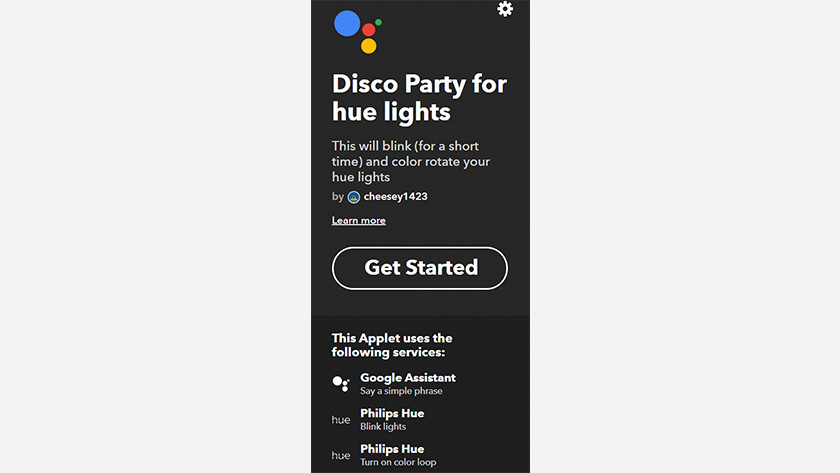Open the Learn more link
The width and height of the screenshot is (840, 473).
click(358, 220)
